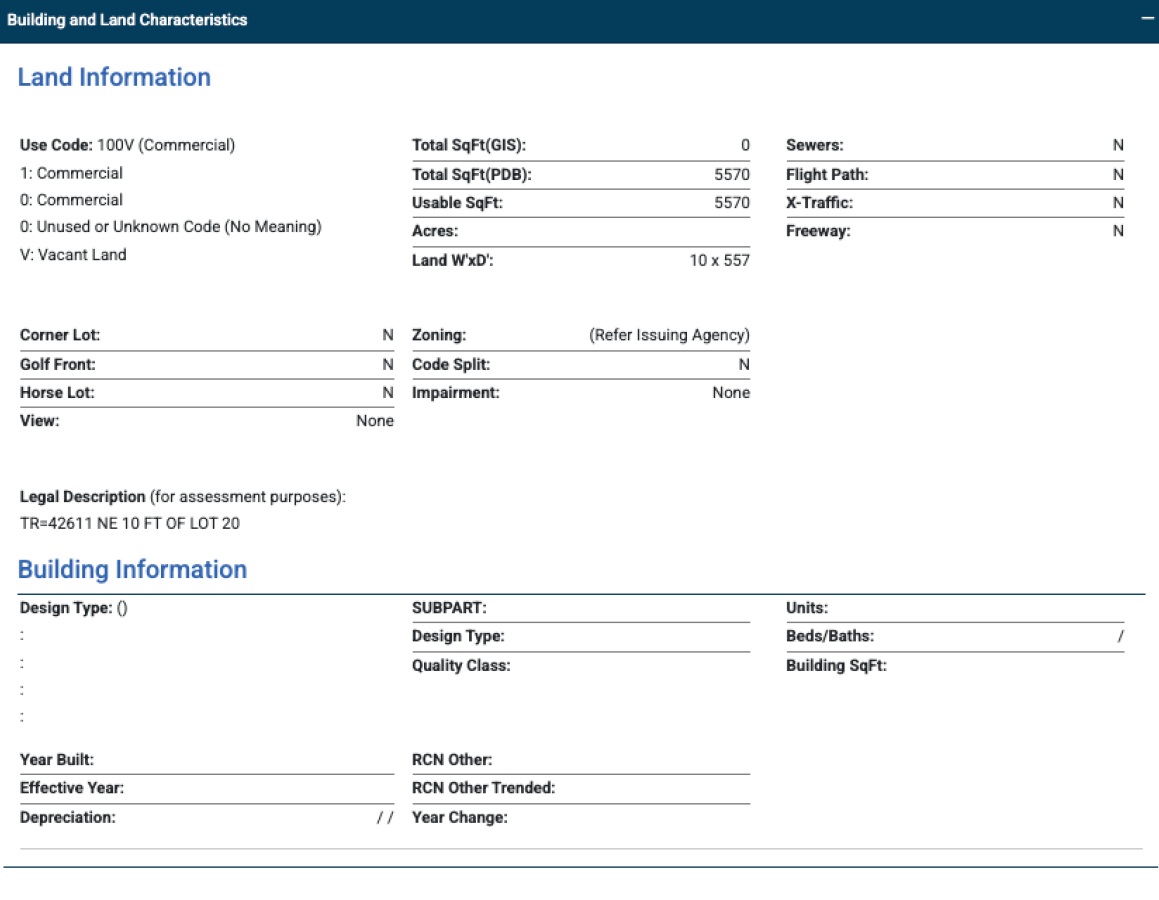Viewport: 1159px width, 900px height.
Task: Click the V: Vacant Land line
Action: (x=73, y=254)
